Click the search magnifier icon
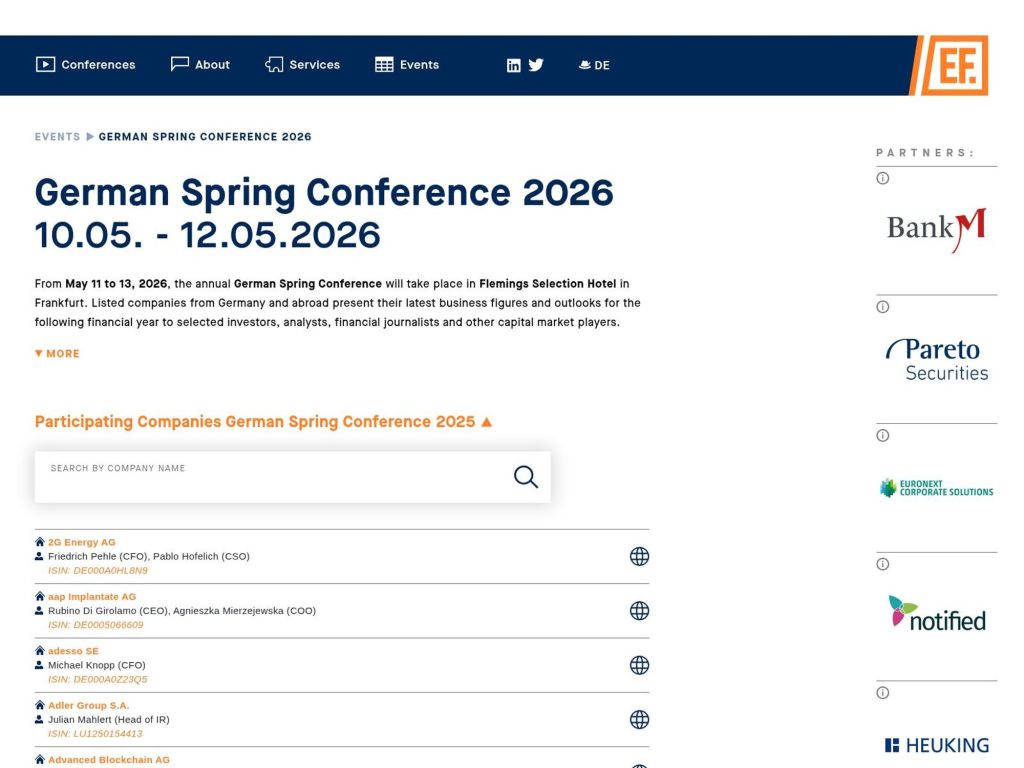Viewport: 1024px width, 768px height. point(525,477)
